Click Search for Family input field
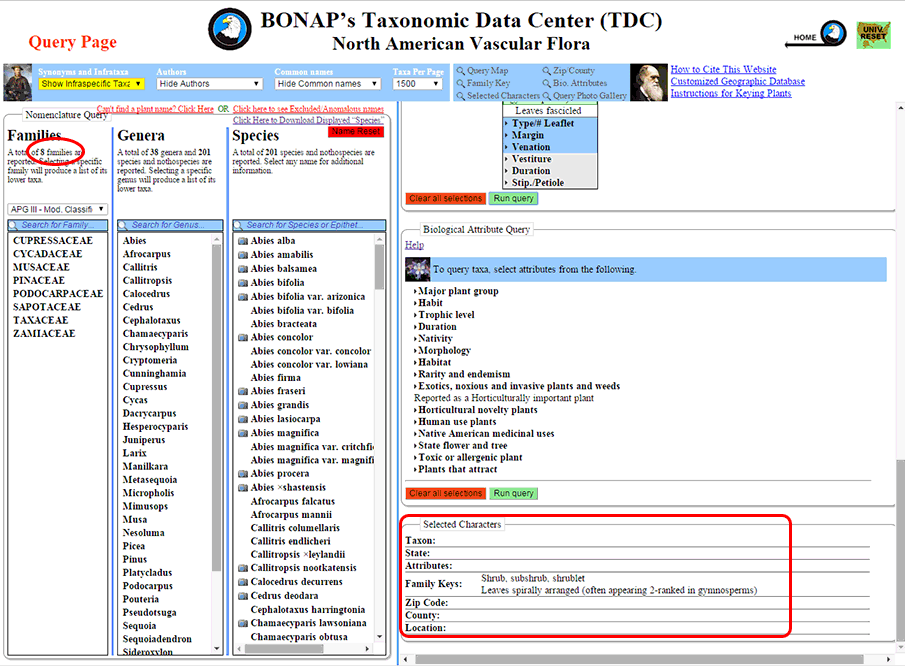Viewport: 905px width, 666px height. tap(58, 225)
